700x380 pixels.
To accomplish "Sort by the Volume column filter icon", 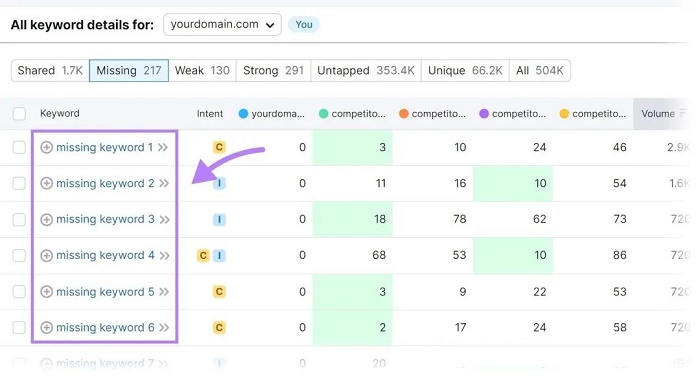I will tap(683, 113).
